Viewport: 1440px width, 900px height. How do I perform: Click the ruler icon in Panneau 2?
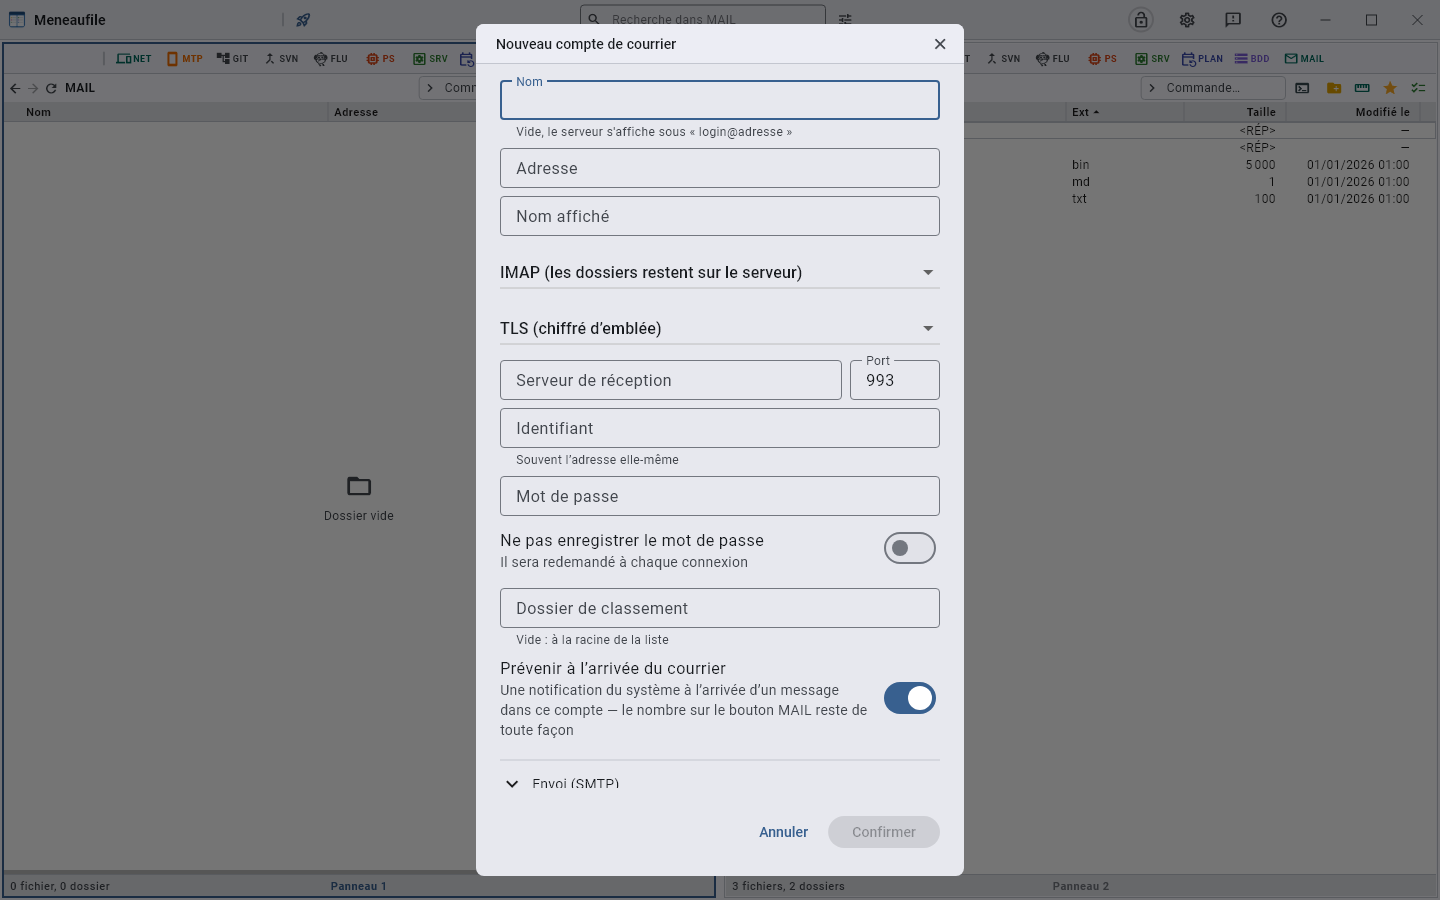[x=1362, y=88]
